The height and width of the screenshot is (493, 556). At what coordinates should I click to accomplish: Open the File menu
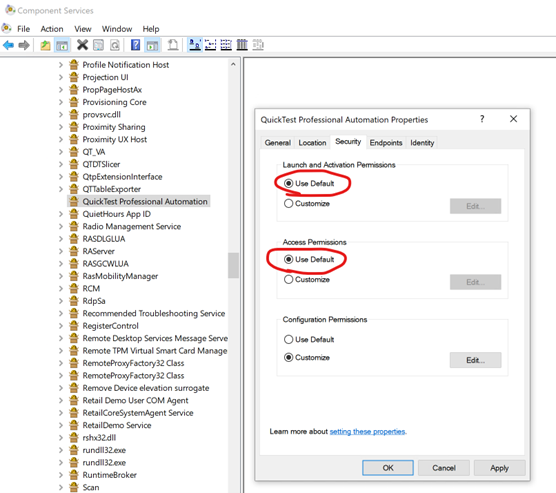tap(23, 29)
